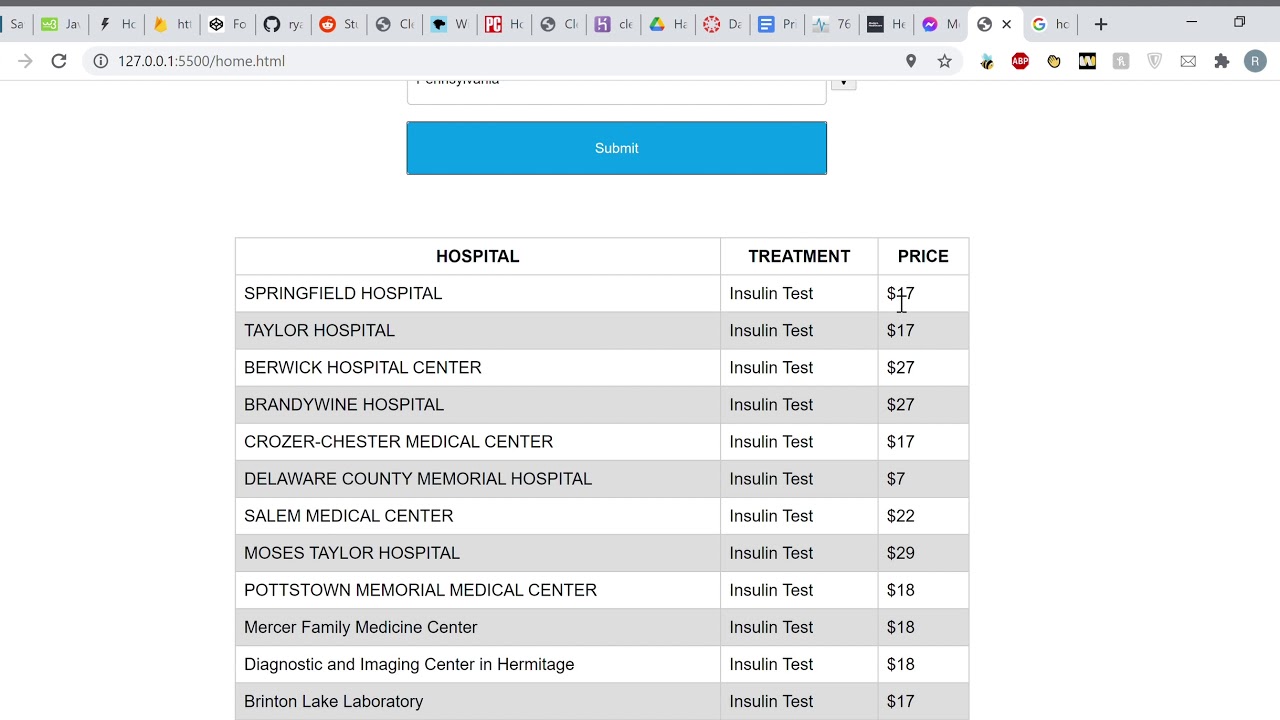Open the Chrome profile avatar R

(1255, 61)
